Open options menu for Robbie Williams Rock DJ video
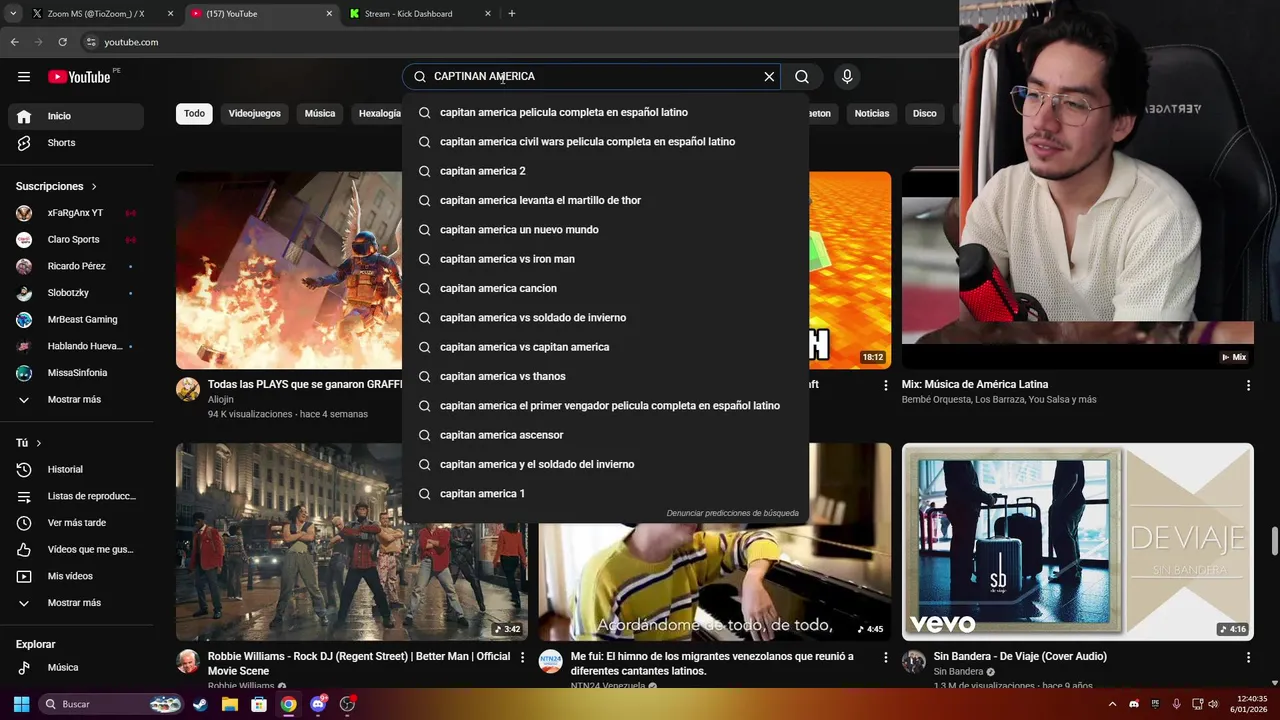Image resolution: width=1280 pixels, height=720 pixels. pos(522,657)
